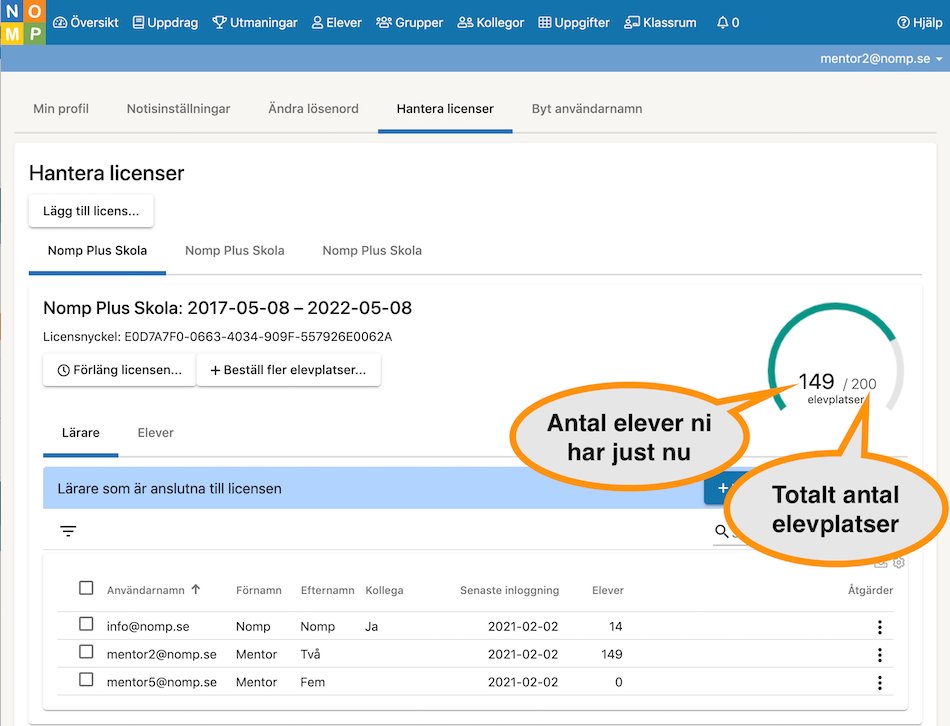Select the Hantera licenser tab

pyautogui.click(x=445, y=108)
